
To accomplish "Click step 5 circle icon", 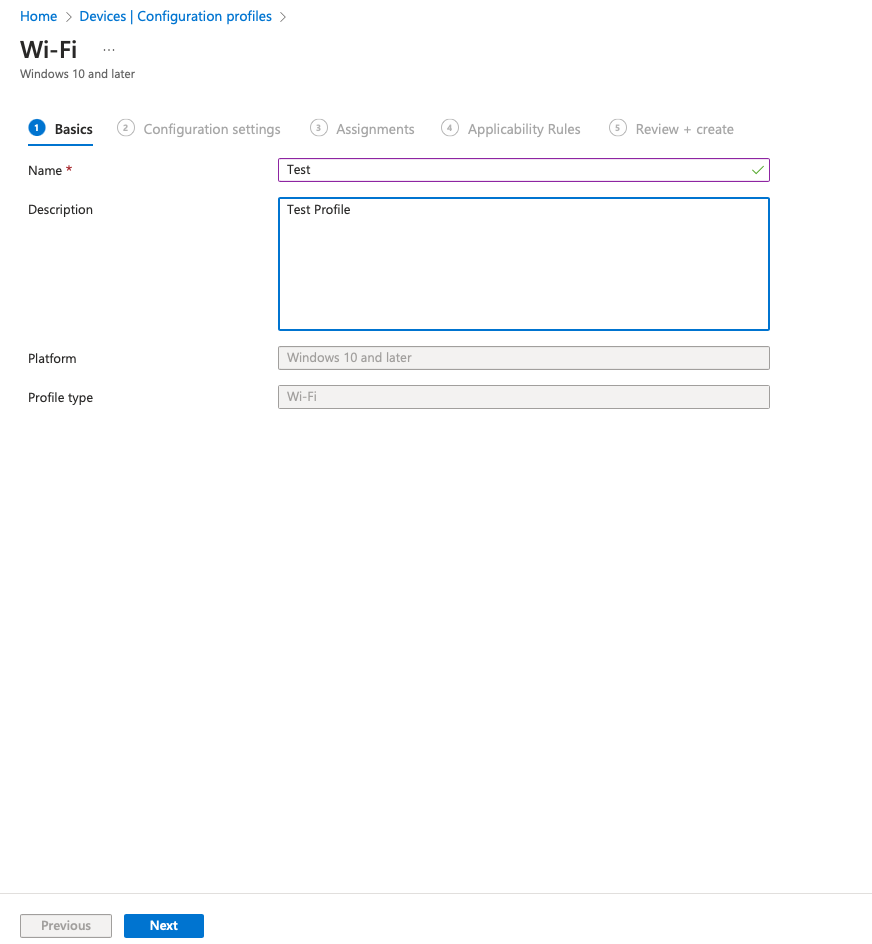I will 617,128.
